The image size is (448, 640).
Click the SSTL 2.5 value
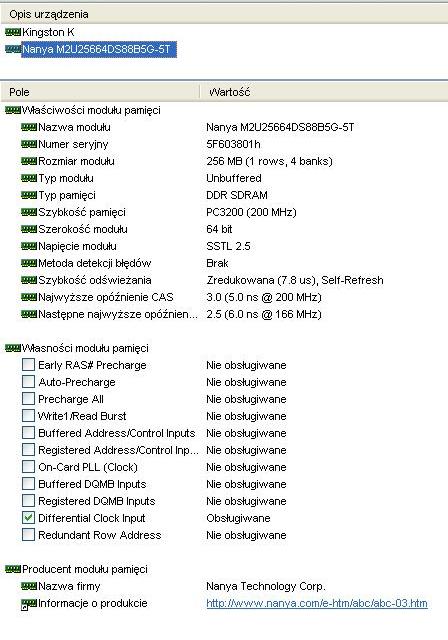[x=228, y=246]
